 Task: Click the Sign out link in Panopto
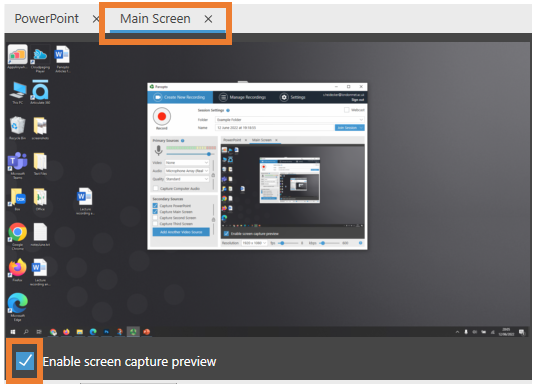coord(358,100)
